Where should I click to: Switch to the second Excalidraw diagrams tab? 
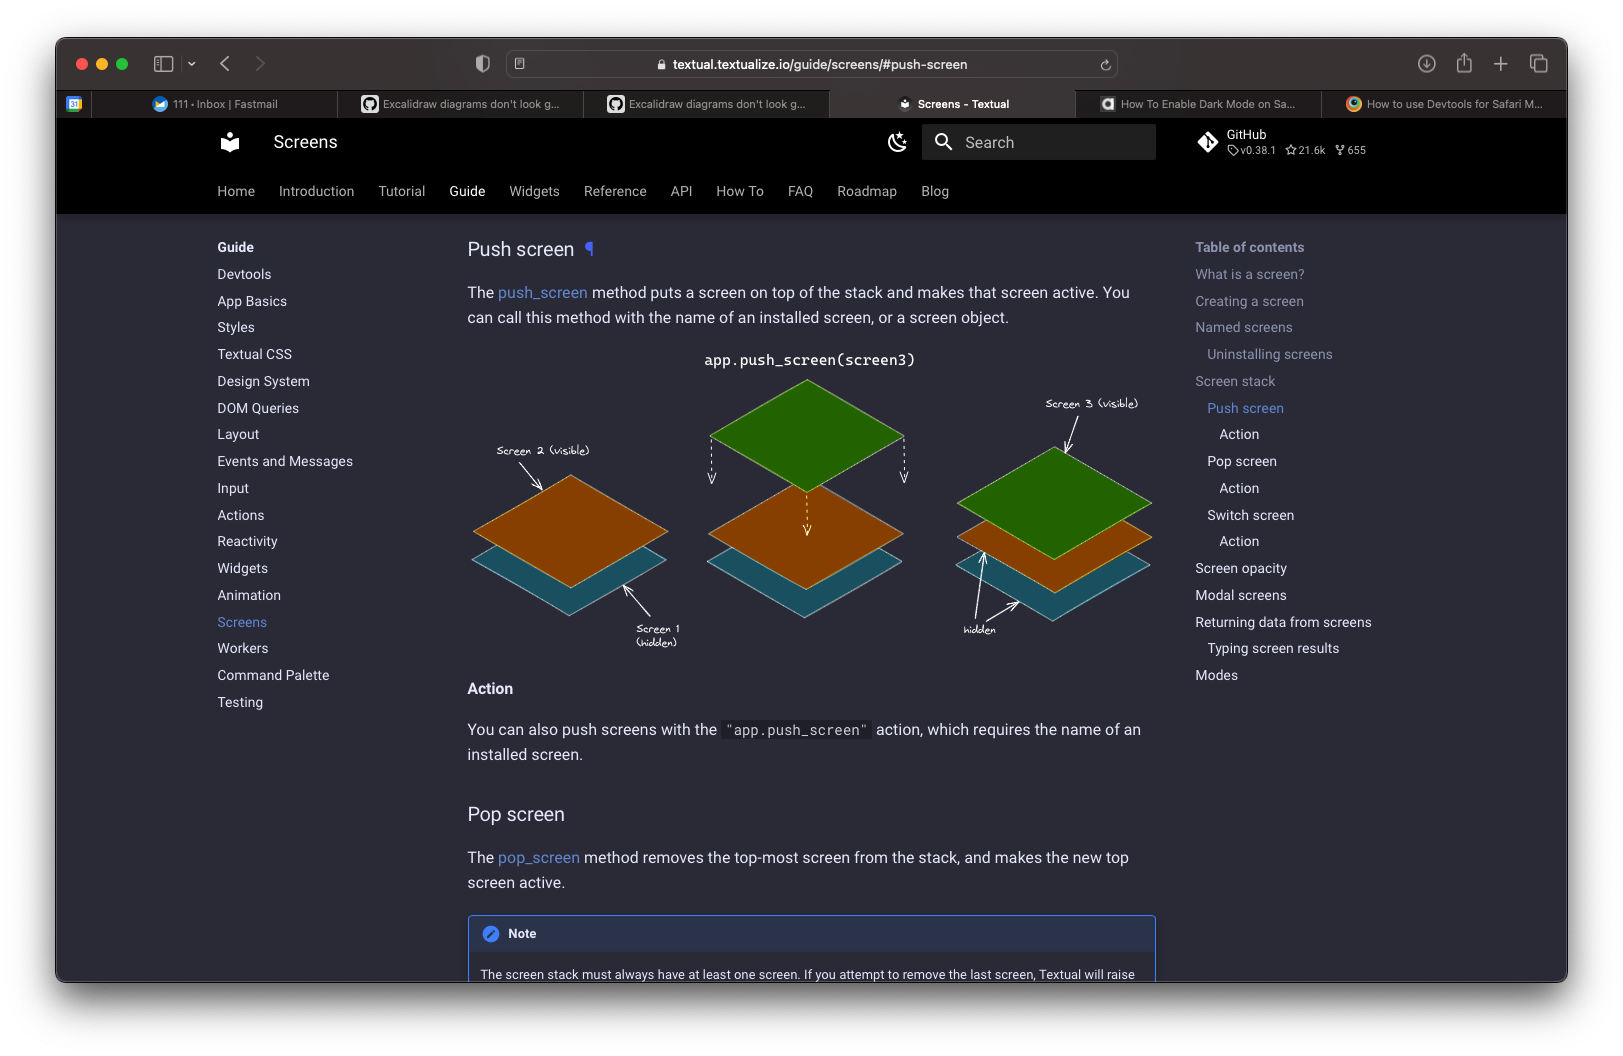click(x=707, y=104)
